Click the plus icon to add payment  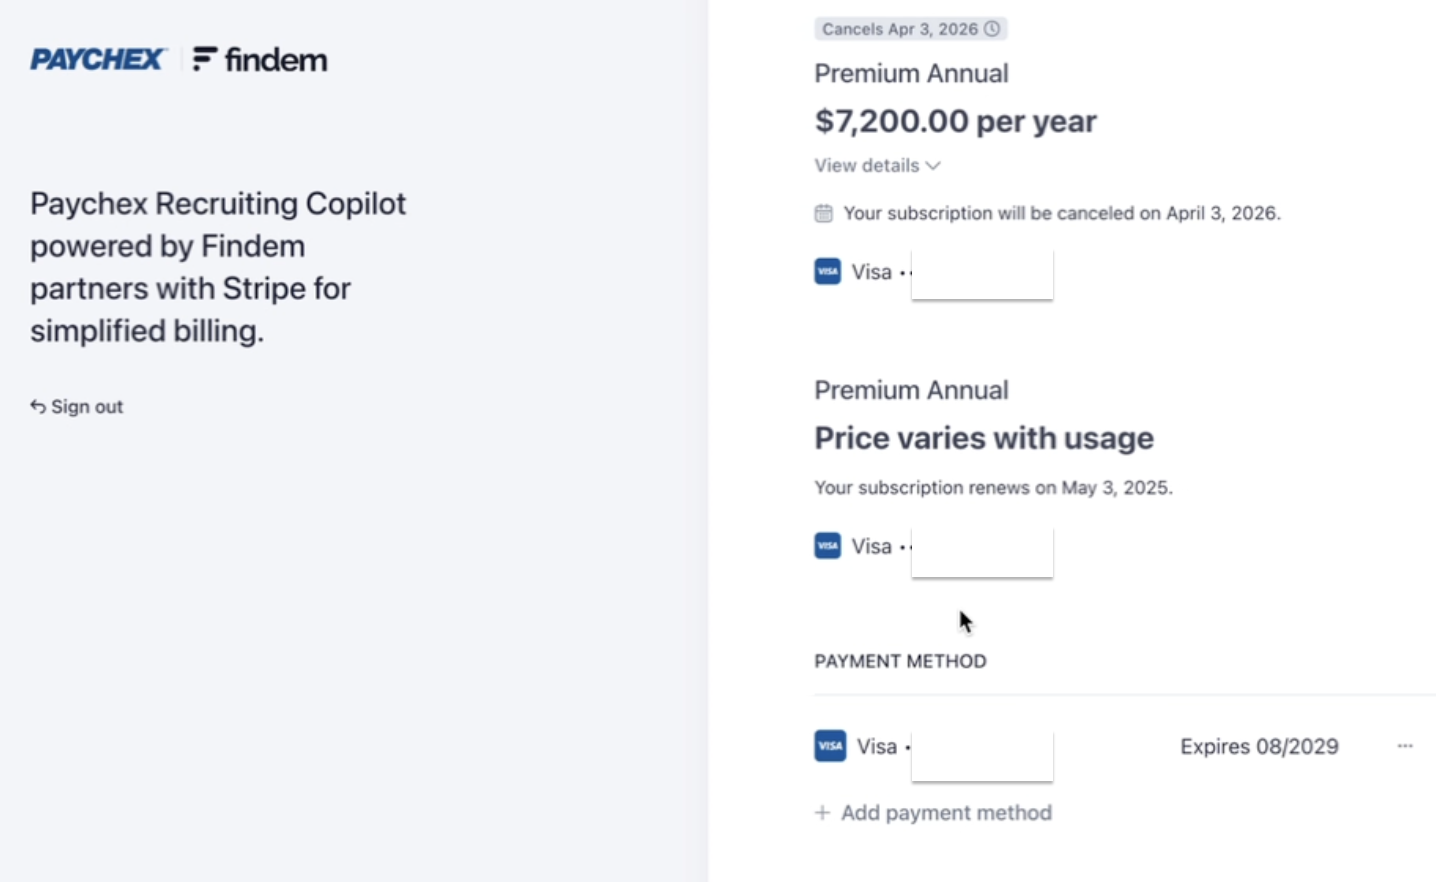click(822, 813)
